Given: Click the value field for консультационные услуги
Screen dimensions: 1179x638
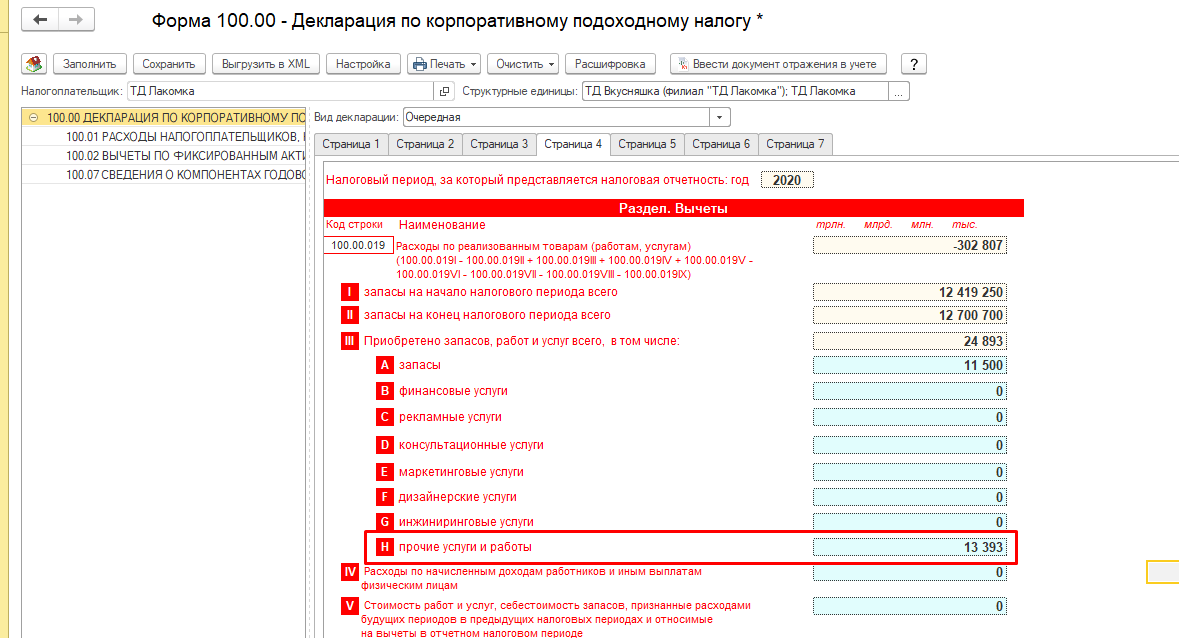Looking at the screenshot, I should (x=910, y=445).
